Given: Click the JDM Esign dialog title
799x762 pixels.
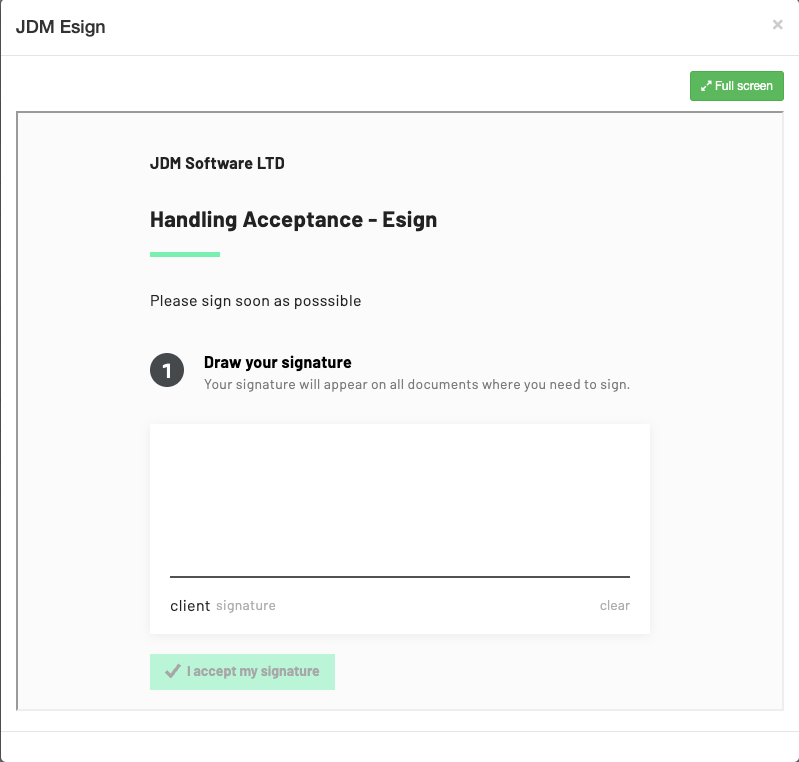Looking at the screenshot, I should tap(61, 27).
